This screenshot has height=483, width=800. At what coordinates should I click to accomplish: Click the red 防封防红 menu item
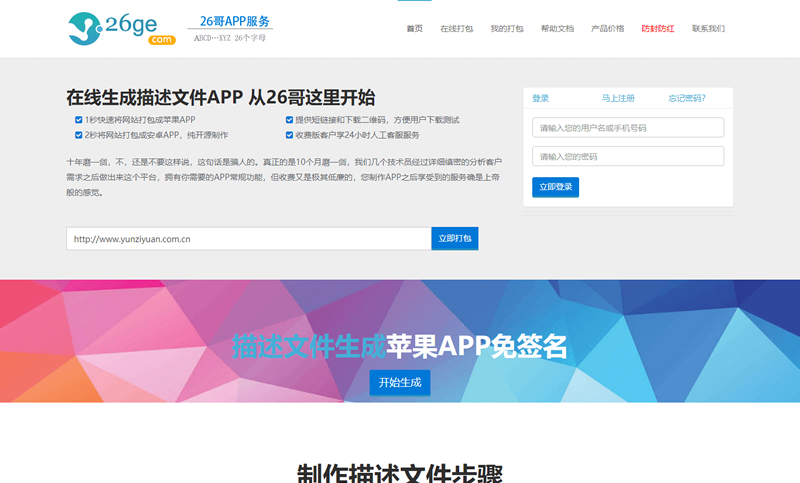[657, 29]
